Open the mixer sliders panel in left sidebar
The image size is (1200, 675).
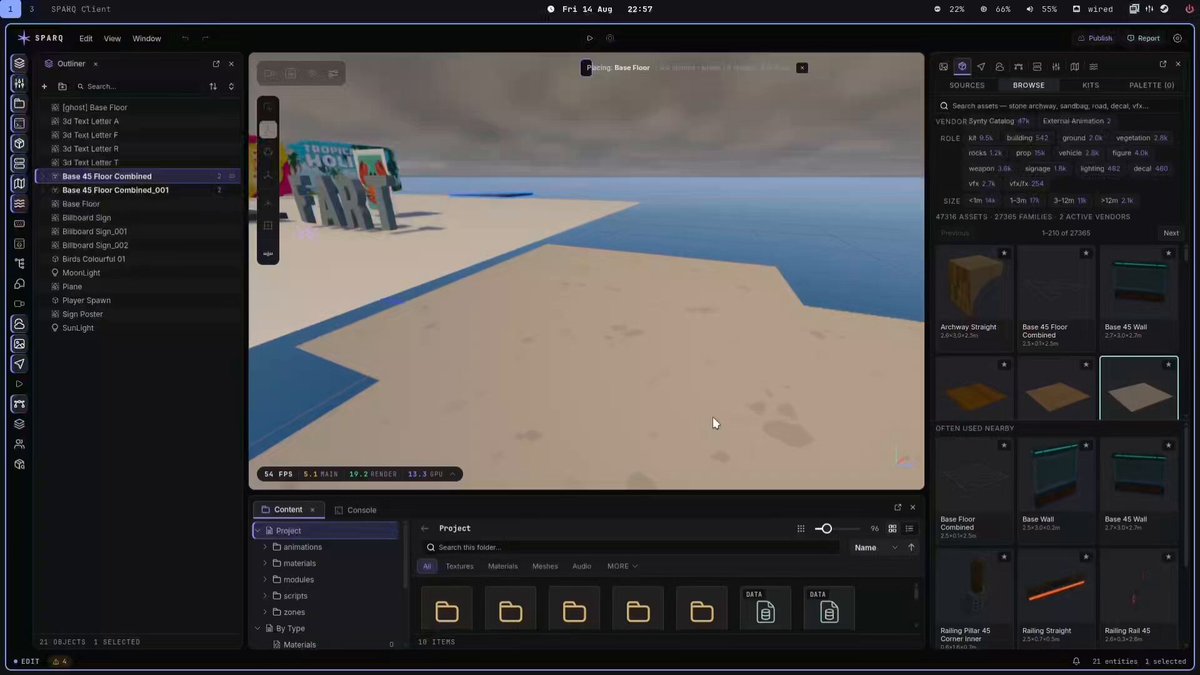pyautogui.click(x=19, y=83)
